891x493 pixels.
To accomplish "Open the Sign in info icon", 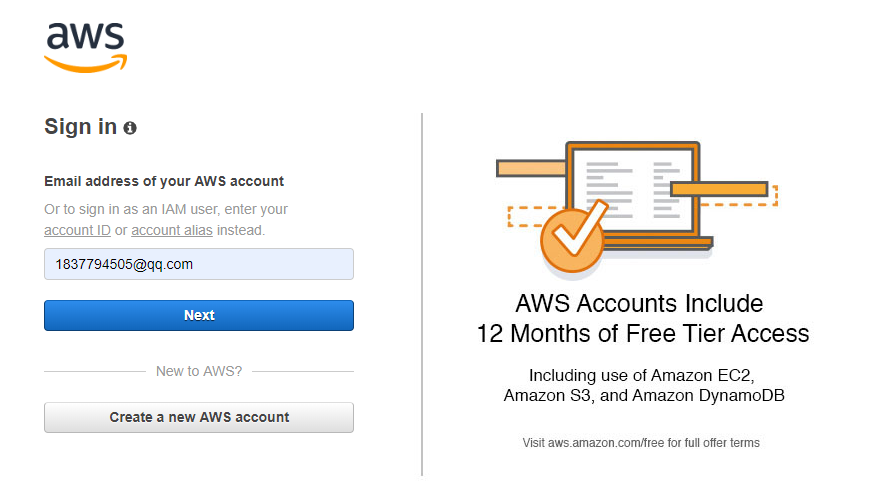I will click(x=130, y=128).
